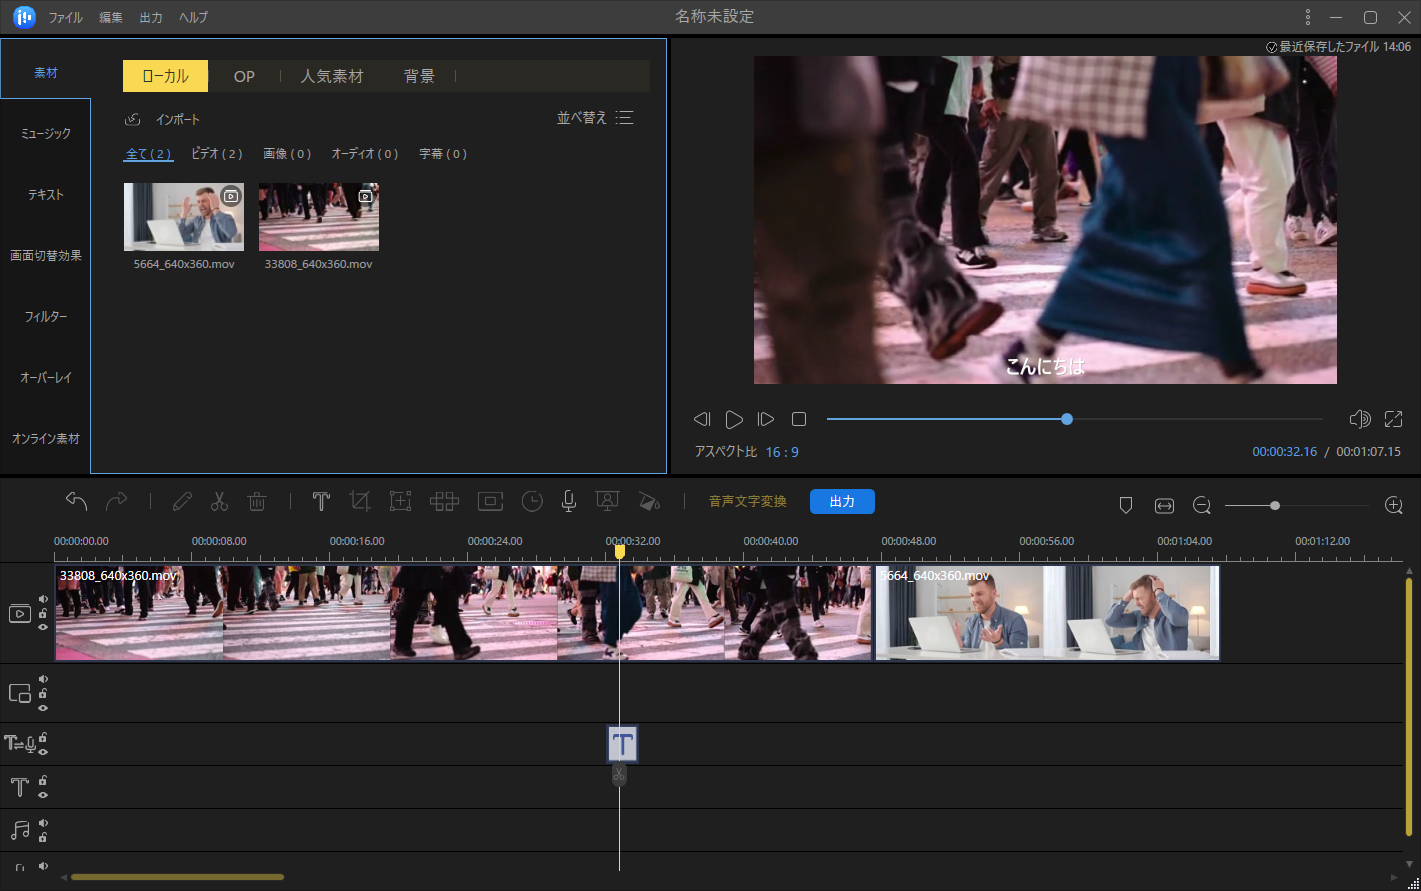Mute the picture-in-picture track
This screenshot has height=891, width=1421.
(43, 679)
